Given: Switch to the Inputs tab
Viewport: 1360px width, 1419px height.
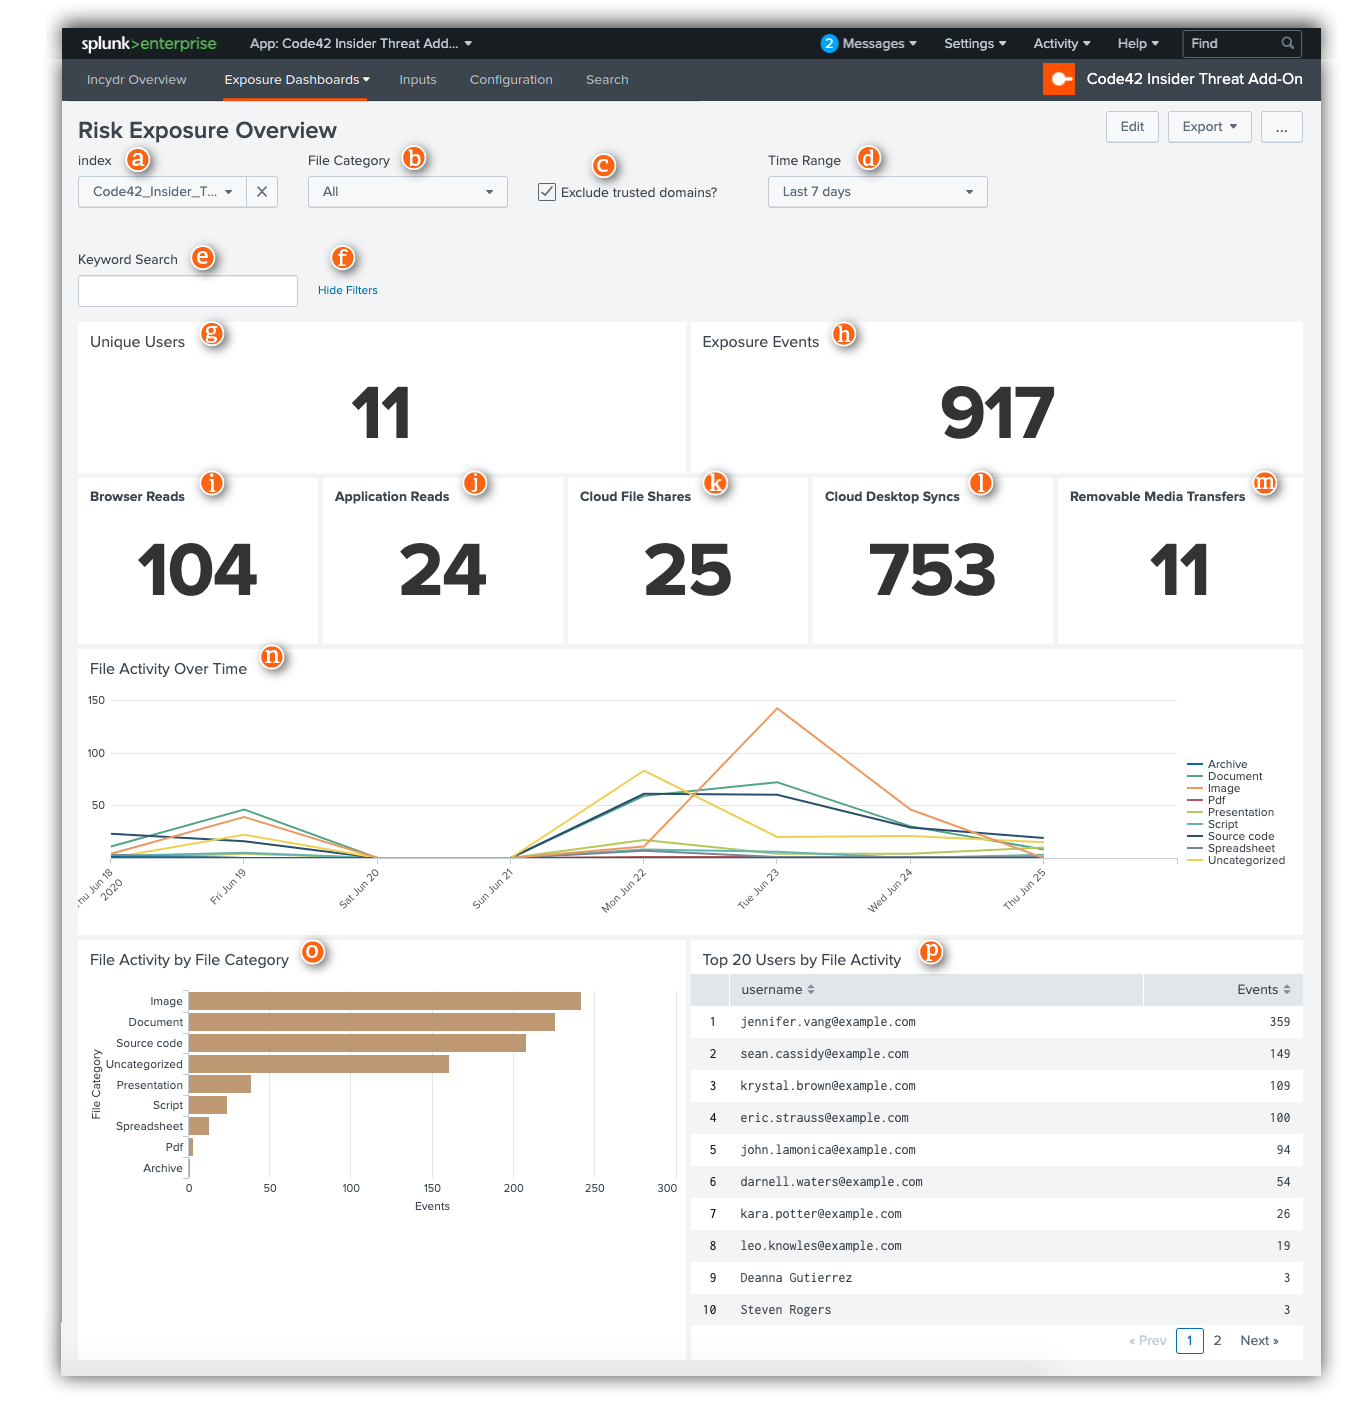Looking at the screenshot, I should pyautogui.click(x=418, y=79).
